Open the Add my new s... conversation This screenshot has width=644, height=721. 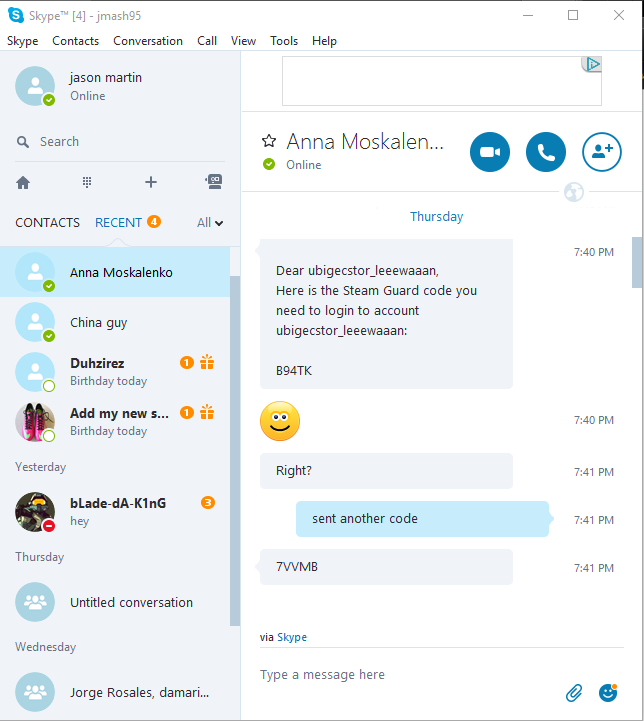click(115, 422)
